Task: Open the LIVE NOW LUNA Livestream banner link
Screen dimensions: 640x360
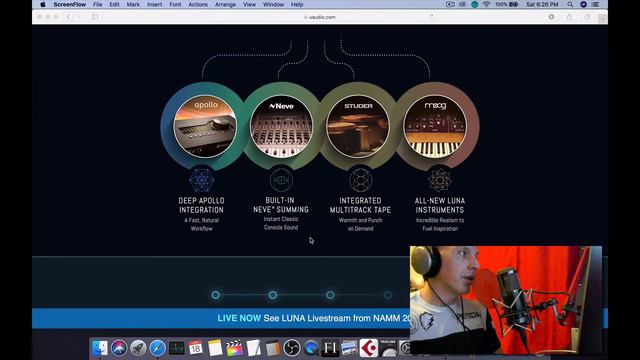Action: [313, 318]
